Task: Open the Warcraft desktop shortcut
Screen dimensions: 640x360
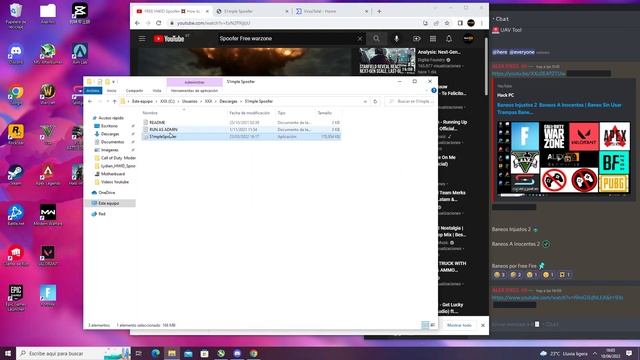Action: point(48,94)
